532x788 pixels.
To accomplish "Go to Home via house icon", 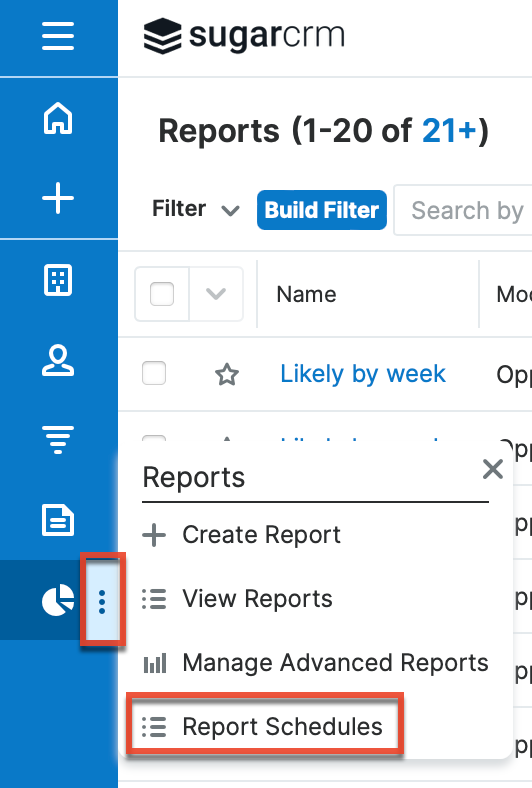I will pyautogui.click(x=58, y=118).
